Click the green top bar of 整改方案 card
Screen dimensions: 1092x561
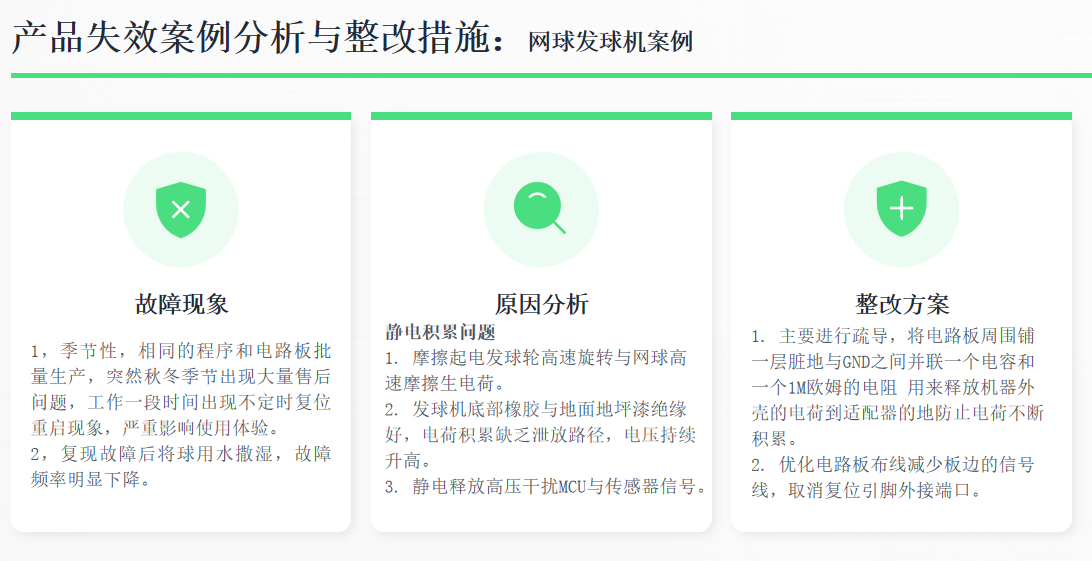tap(901, 116)
